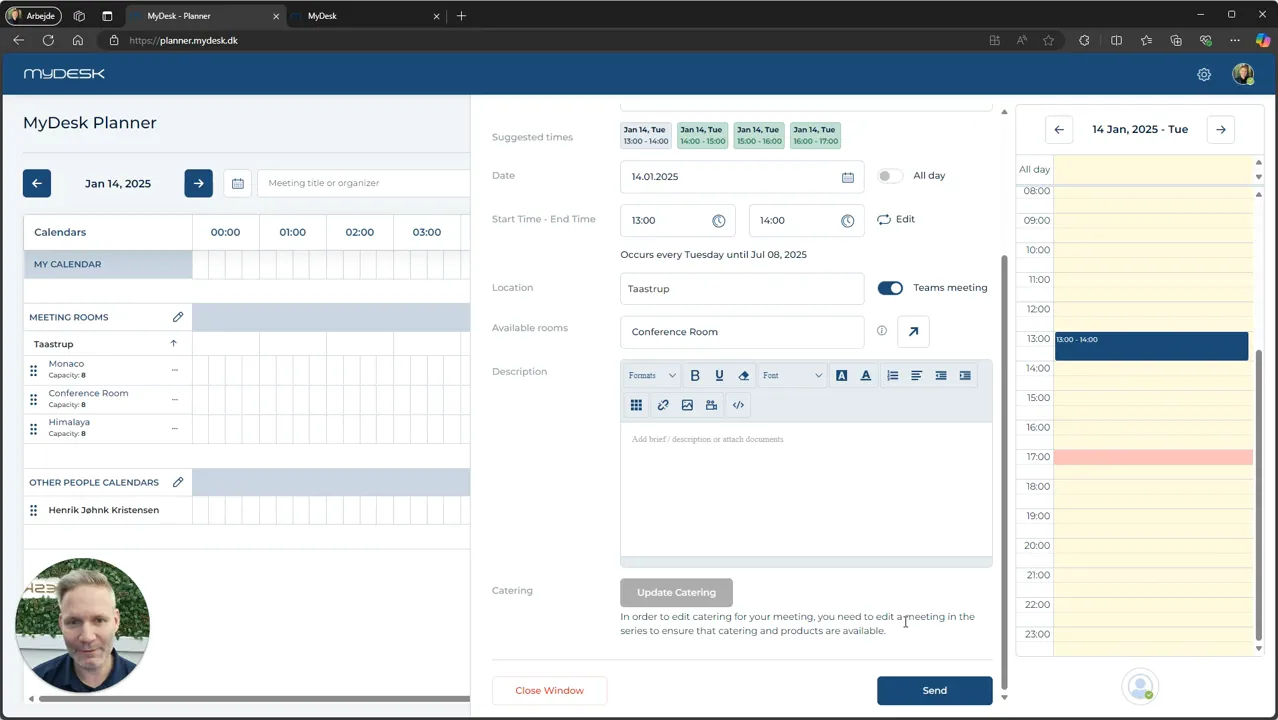Focus the meeting title or organizer search field
The height and width of the screenshot is (720, 1278).
363,183
